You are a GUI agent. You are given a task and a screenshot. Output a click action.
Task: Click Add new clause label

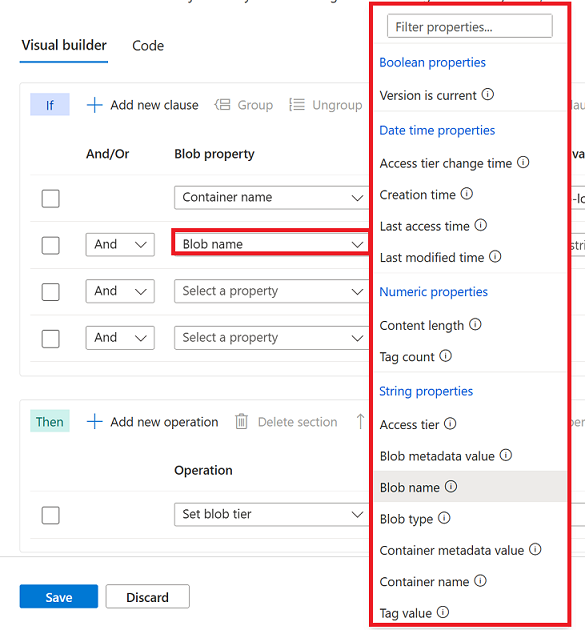pyautogui.click(x=154, y=105)
